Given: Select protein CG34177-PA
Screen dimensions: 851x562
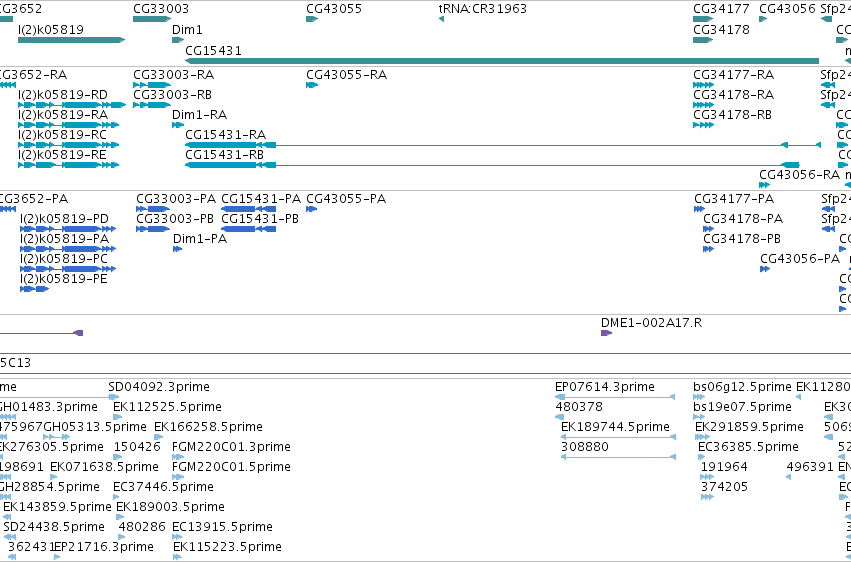Looking at the screenshot, I should click(734, 199).
